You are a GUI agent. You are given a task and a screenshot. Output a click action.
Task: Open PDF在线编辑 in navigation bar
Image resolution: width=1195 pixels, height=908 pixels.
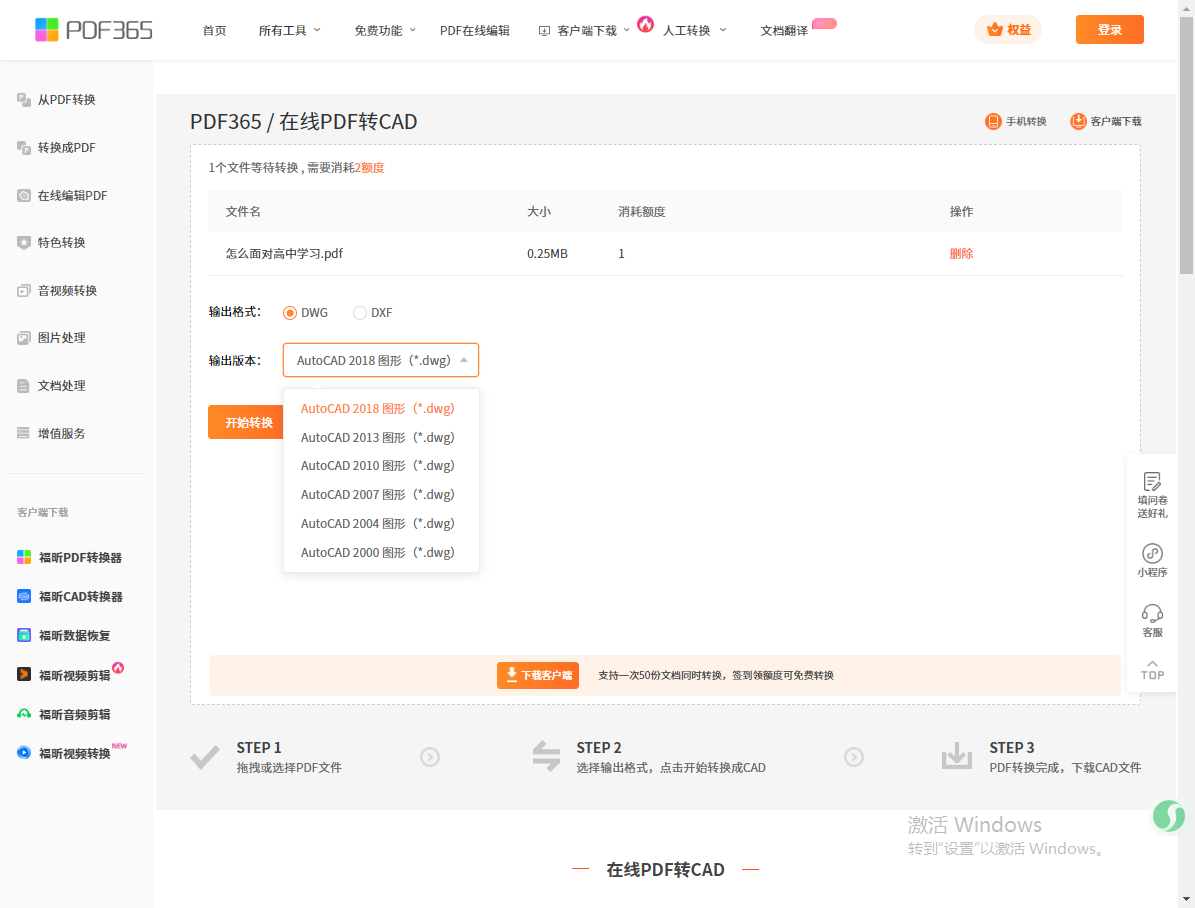point(475,30)
